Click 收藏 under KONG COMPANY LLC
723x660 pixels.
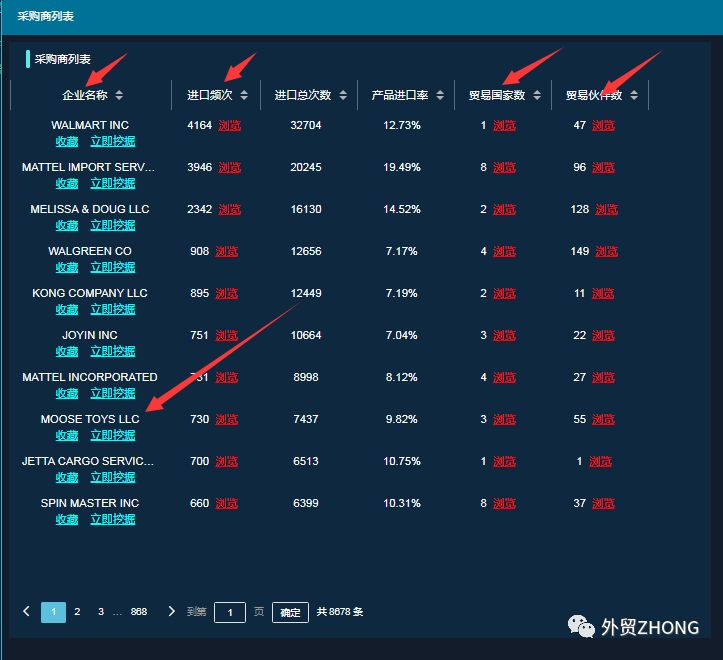click(67, 309)
